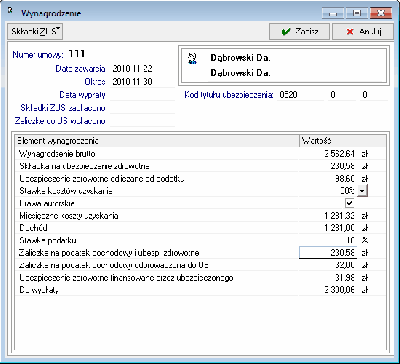Minimize the Wynagrodzenie window

pyautogui.click(x=333, y=13)
